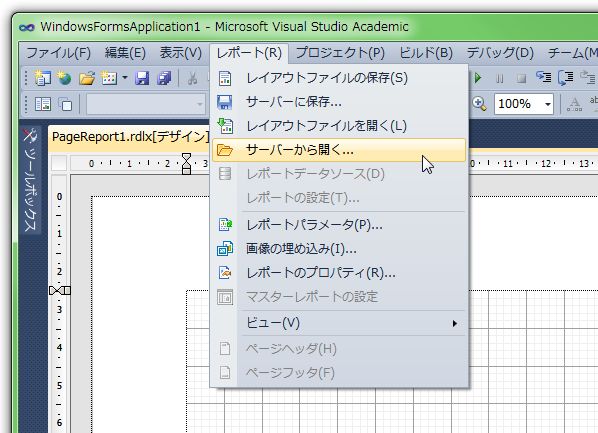Open the Add New Item dropdown arrow

pyautogui.click(x=125, y=78)
